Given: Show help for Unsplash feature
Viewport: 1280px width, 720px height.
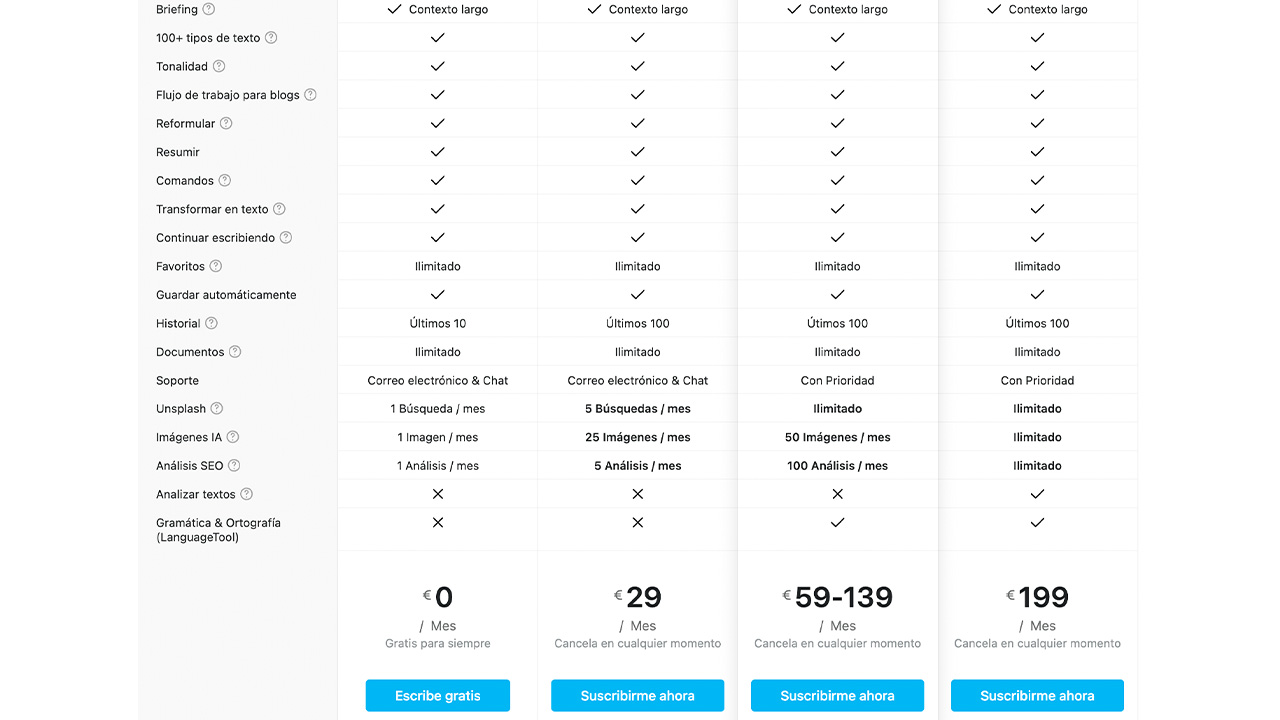Looking at the screenshot, I should tap(217, 408).
